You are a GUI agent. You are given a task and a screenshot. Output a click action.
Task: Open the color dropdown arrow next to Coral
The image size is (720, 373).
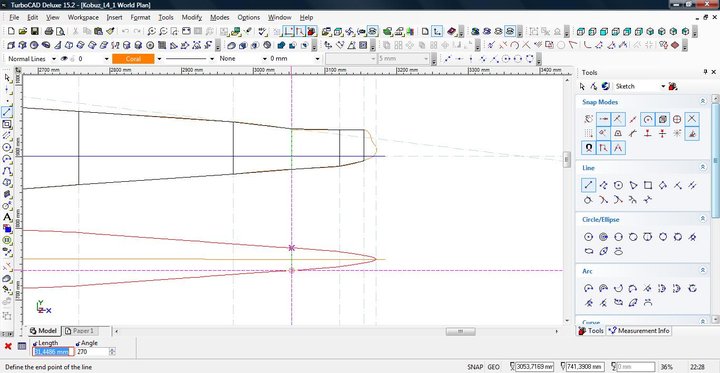pyautogui.click(x=159, y=59)
